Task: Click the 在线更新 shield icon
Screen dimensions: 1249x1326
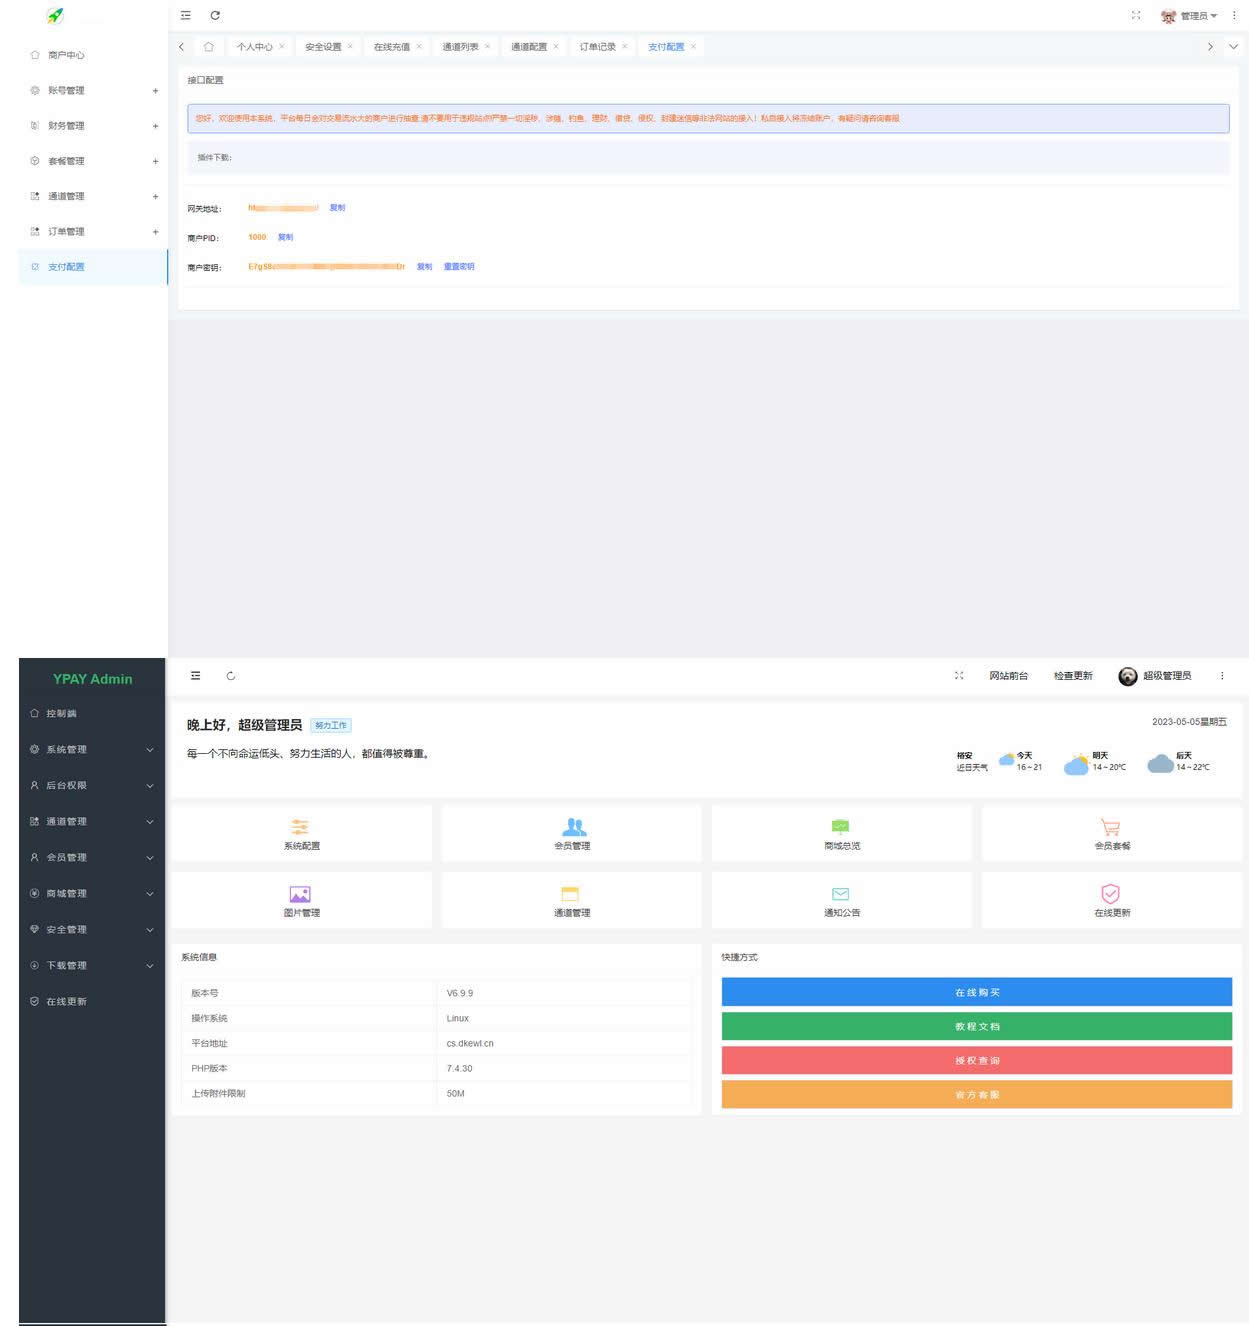Action: tap(1110, 894)
